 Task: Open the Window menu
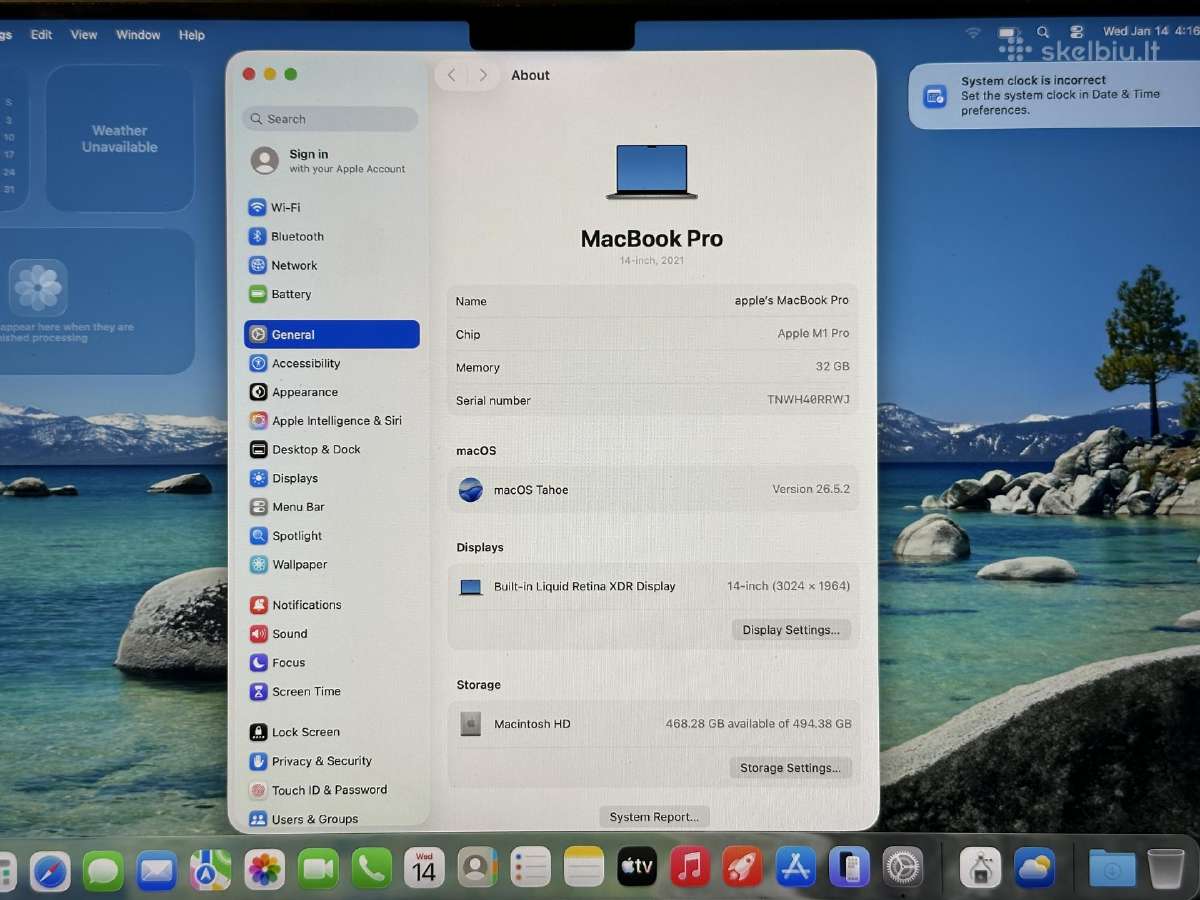coord(138,34)
